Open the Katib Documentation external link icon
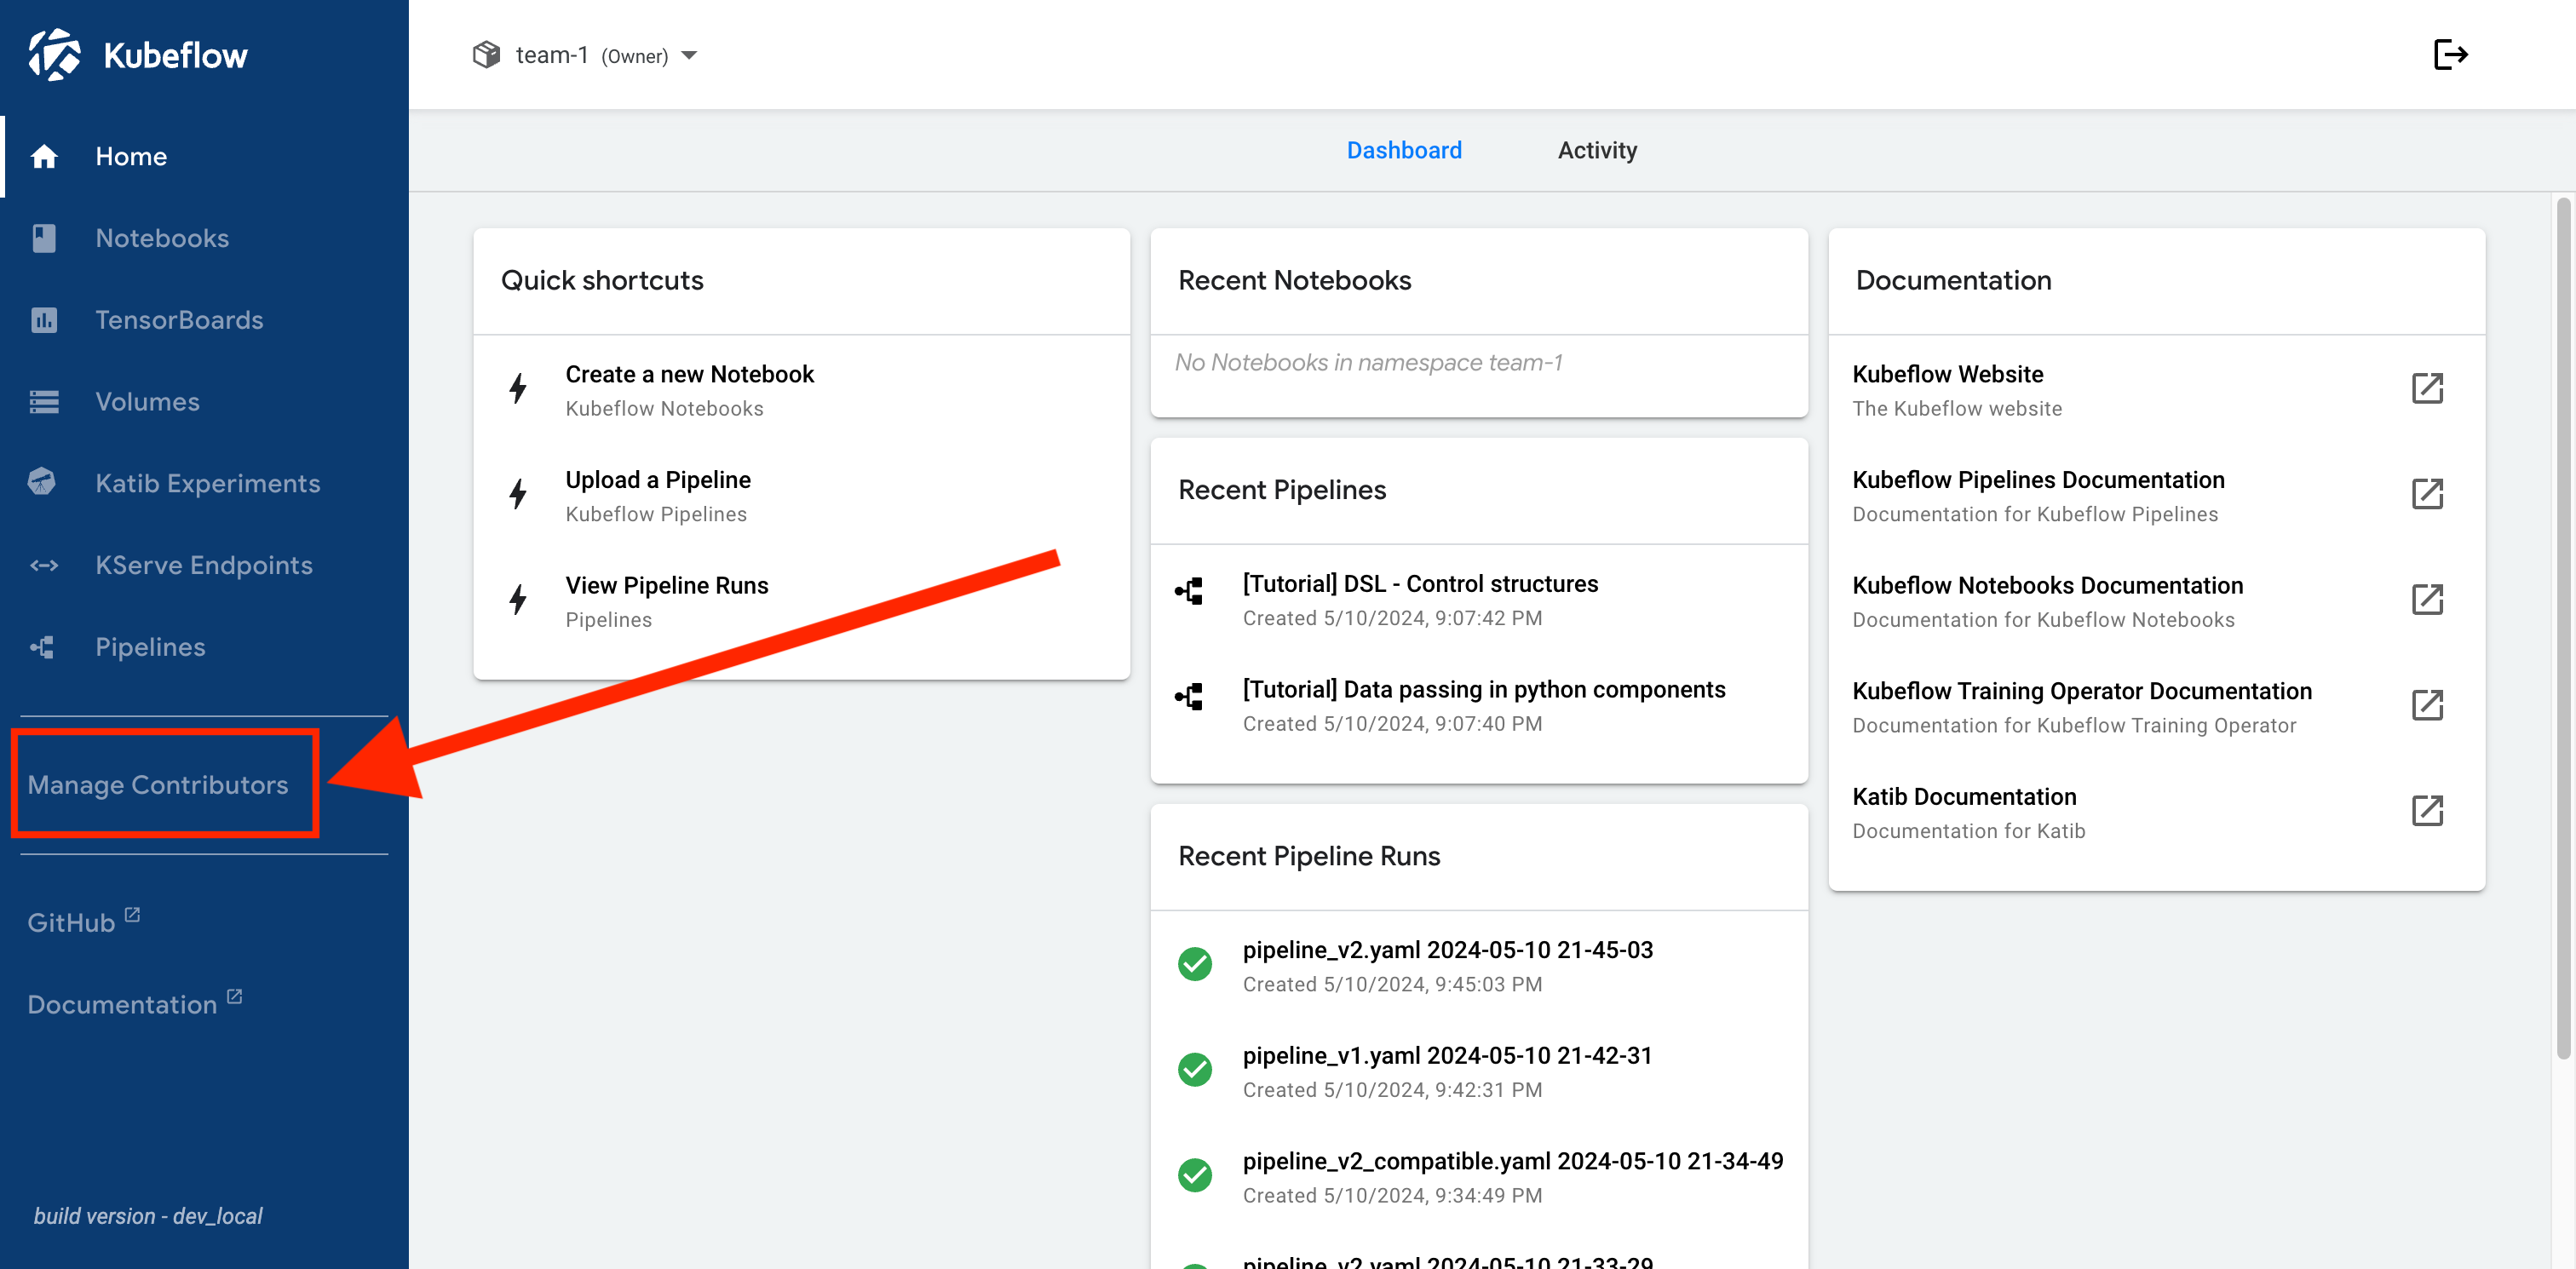The width and height of the screenshot is (2576, 1269). (x=2429, y=811)
